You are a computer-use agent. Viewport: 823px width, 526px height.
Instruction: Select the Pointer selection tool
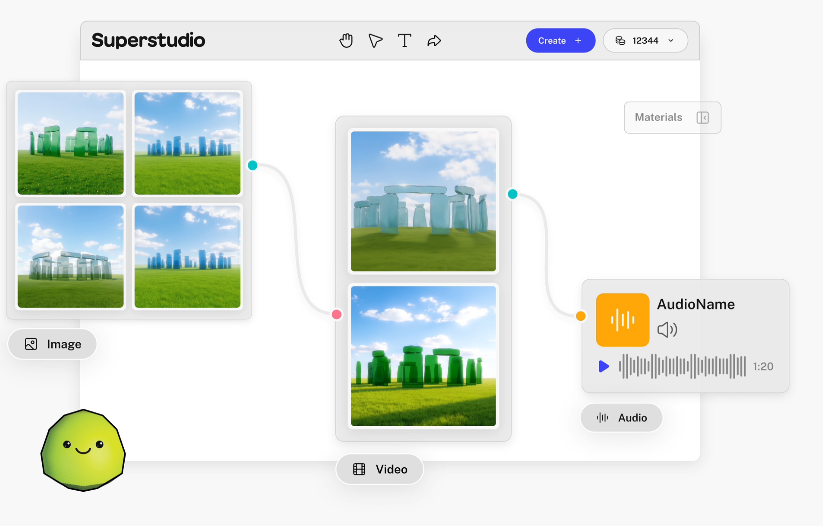(x=375, y=40)
